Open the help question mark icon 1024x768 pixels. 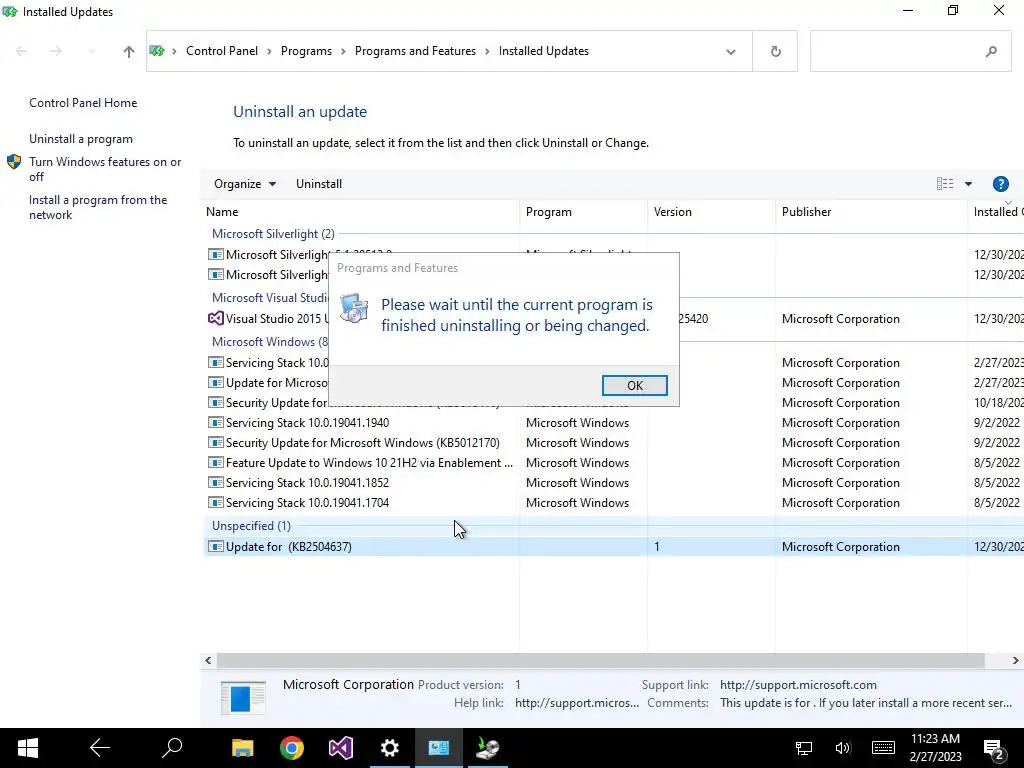point(1000,184)
